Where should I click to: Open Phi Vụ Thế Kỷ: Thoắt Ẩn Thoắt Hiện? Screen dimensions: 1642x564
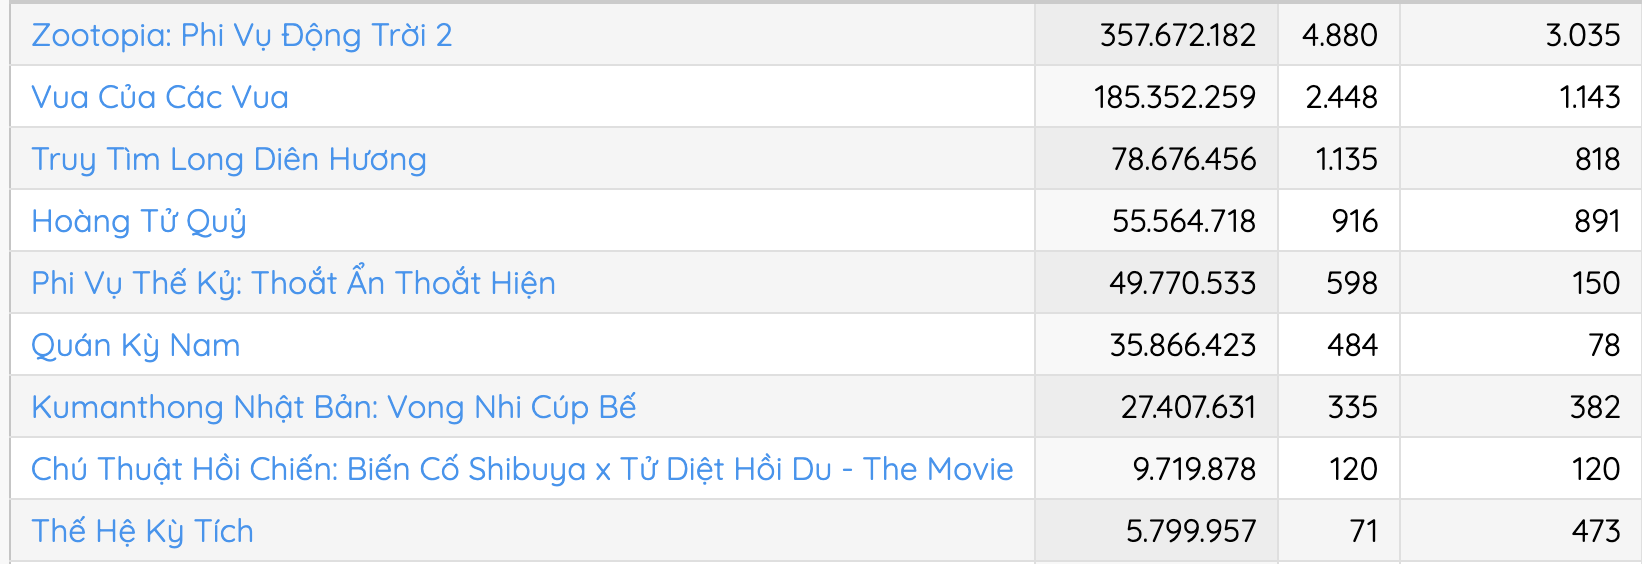tap(293, 284)
